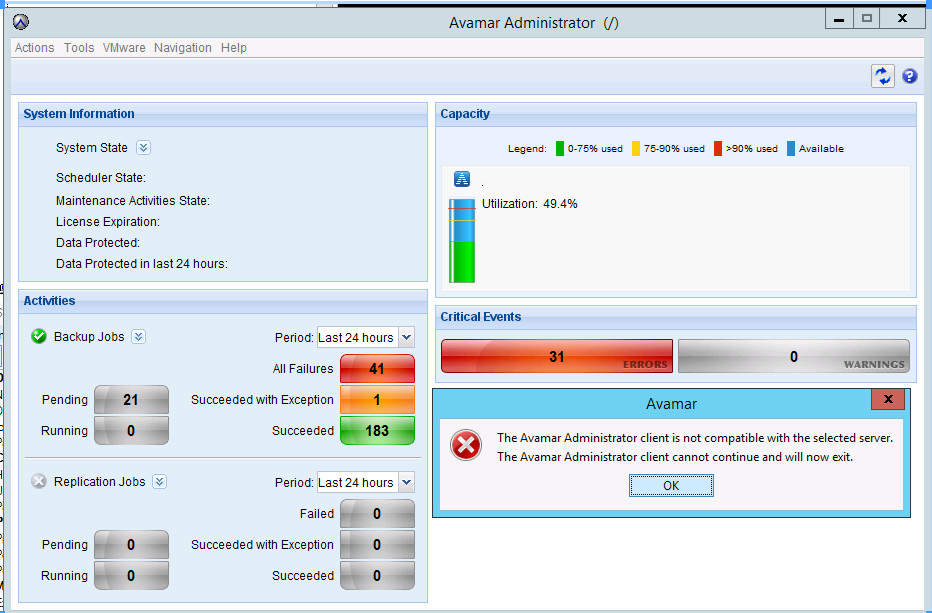Click blue Available legend swatch
Image resolution: width=932 pixels, height=613 pixels.
791,149
